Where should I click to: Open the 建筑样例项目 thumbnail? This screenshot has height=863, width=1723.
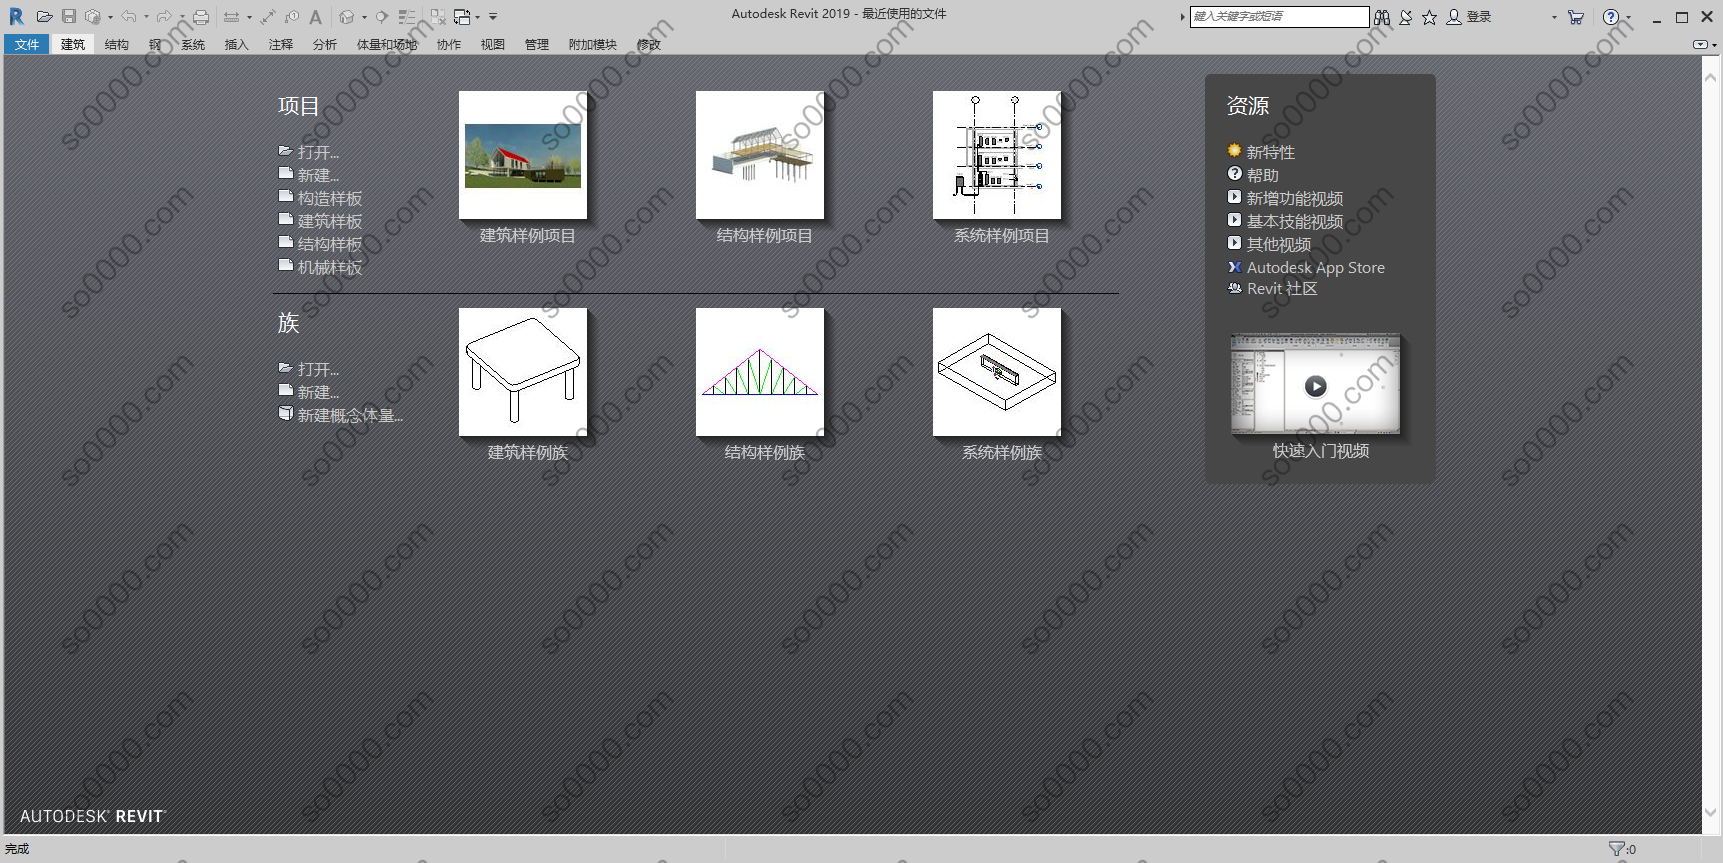[523, 155]
